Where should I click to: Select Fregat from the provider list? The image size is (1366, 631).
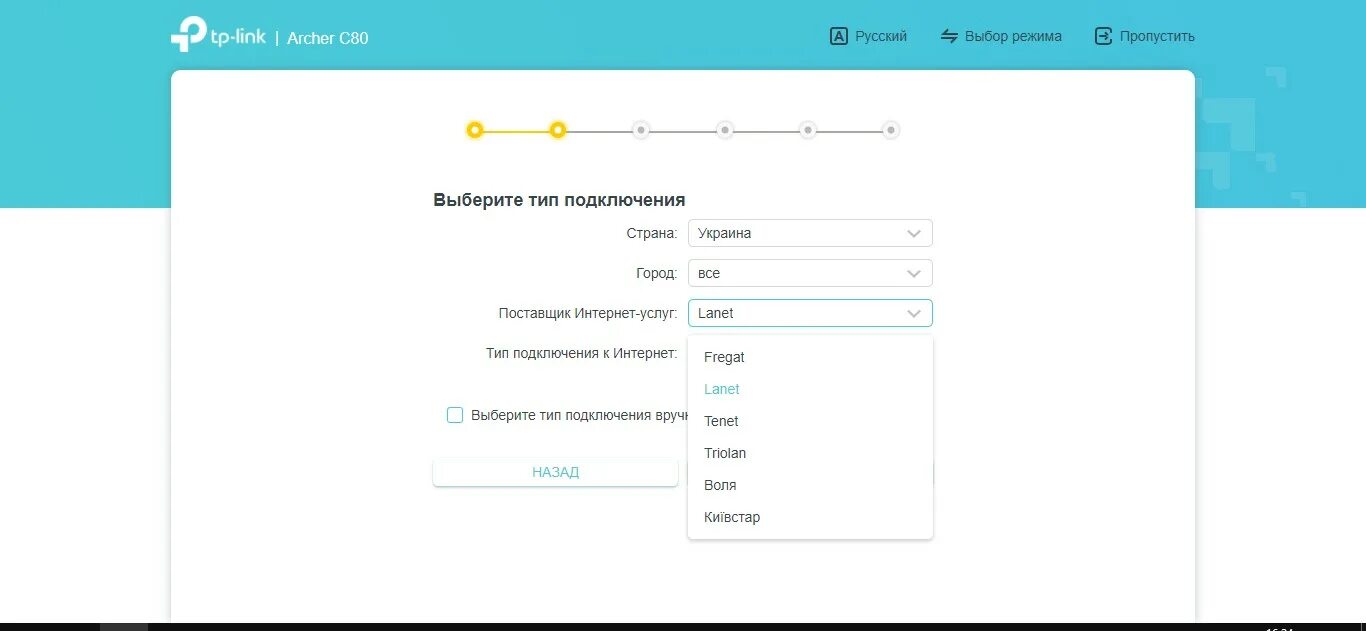pyautogui.click(x=810, y=357)
